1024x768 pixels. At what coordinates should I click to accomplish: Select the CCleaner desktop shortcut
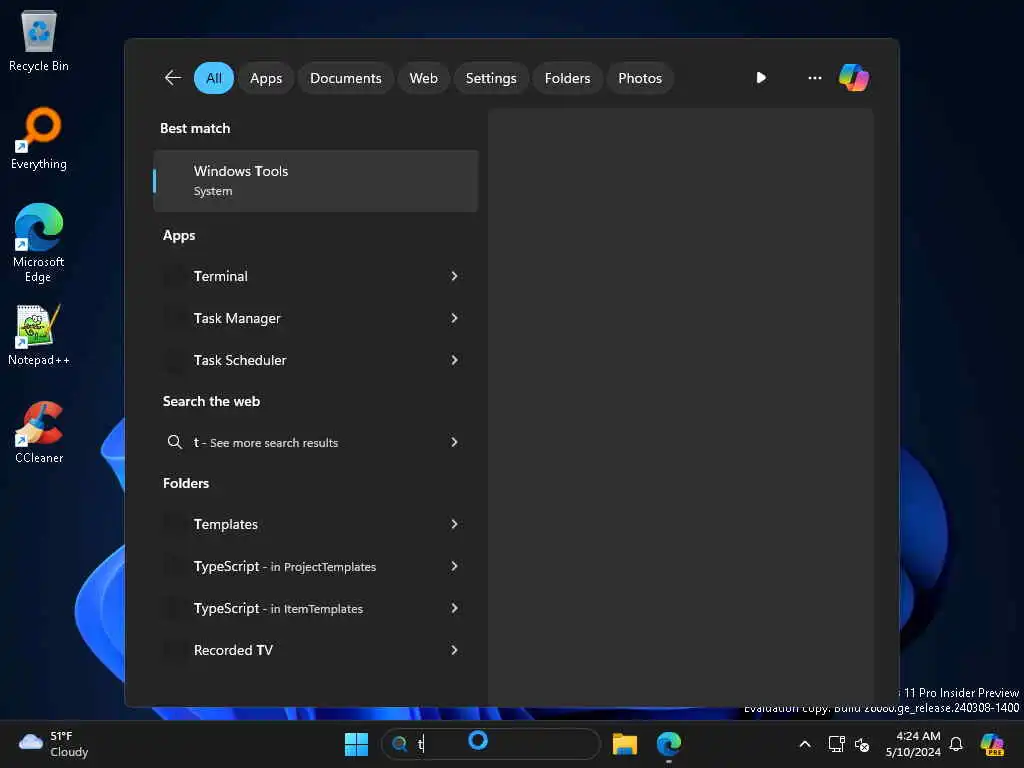click(x=39, y=432)
